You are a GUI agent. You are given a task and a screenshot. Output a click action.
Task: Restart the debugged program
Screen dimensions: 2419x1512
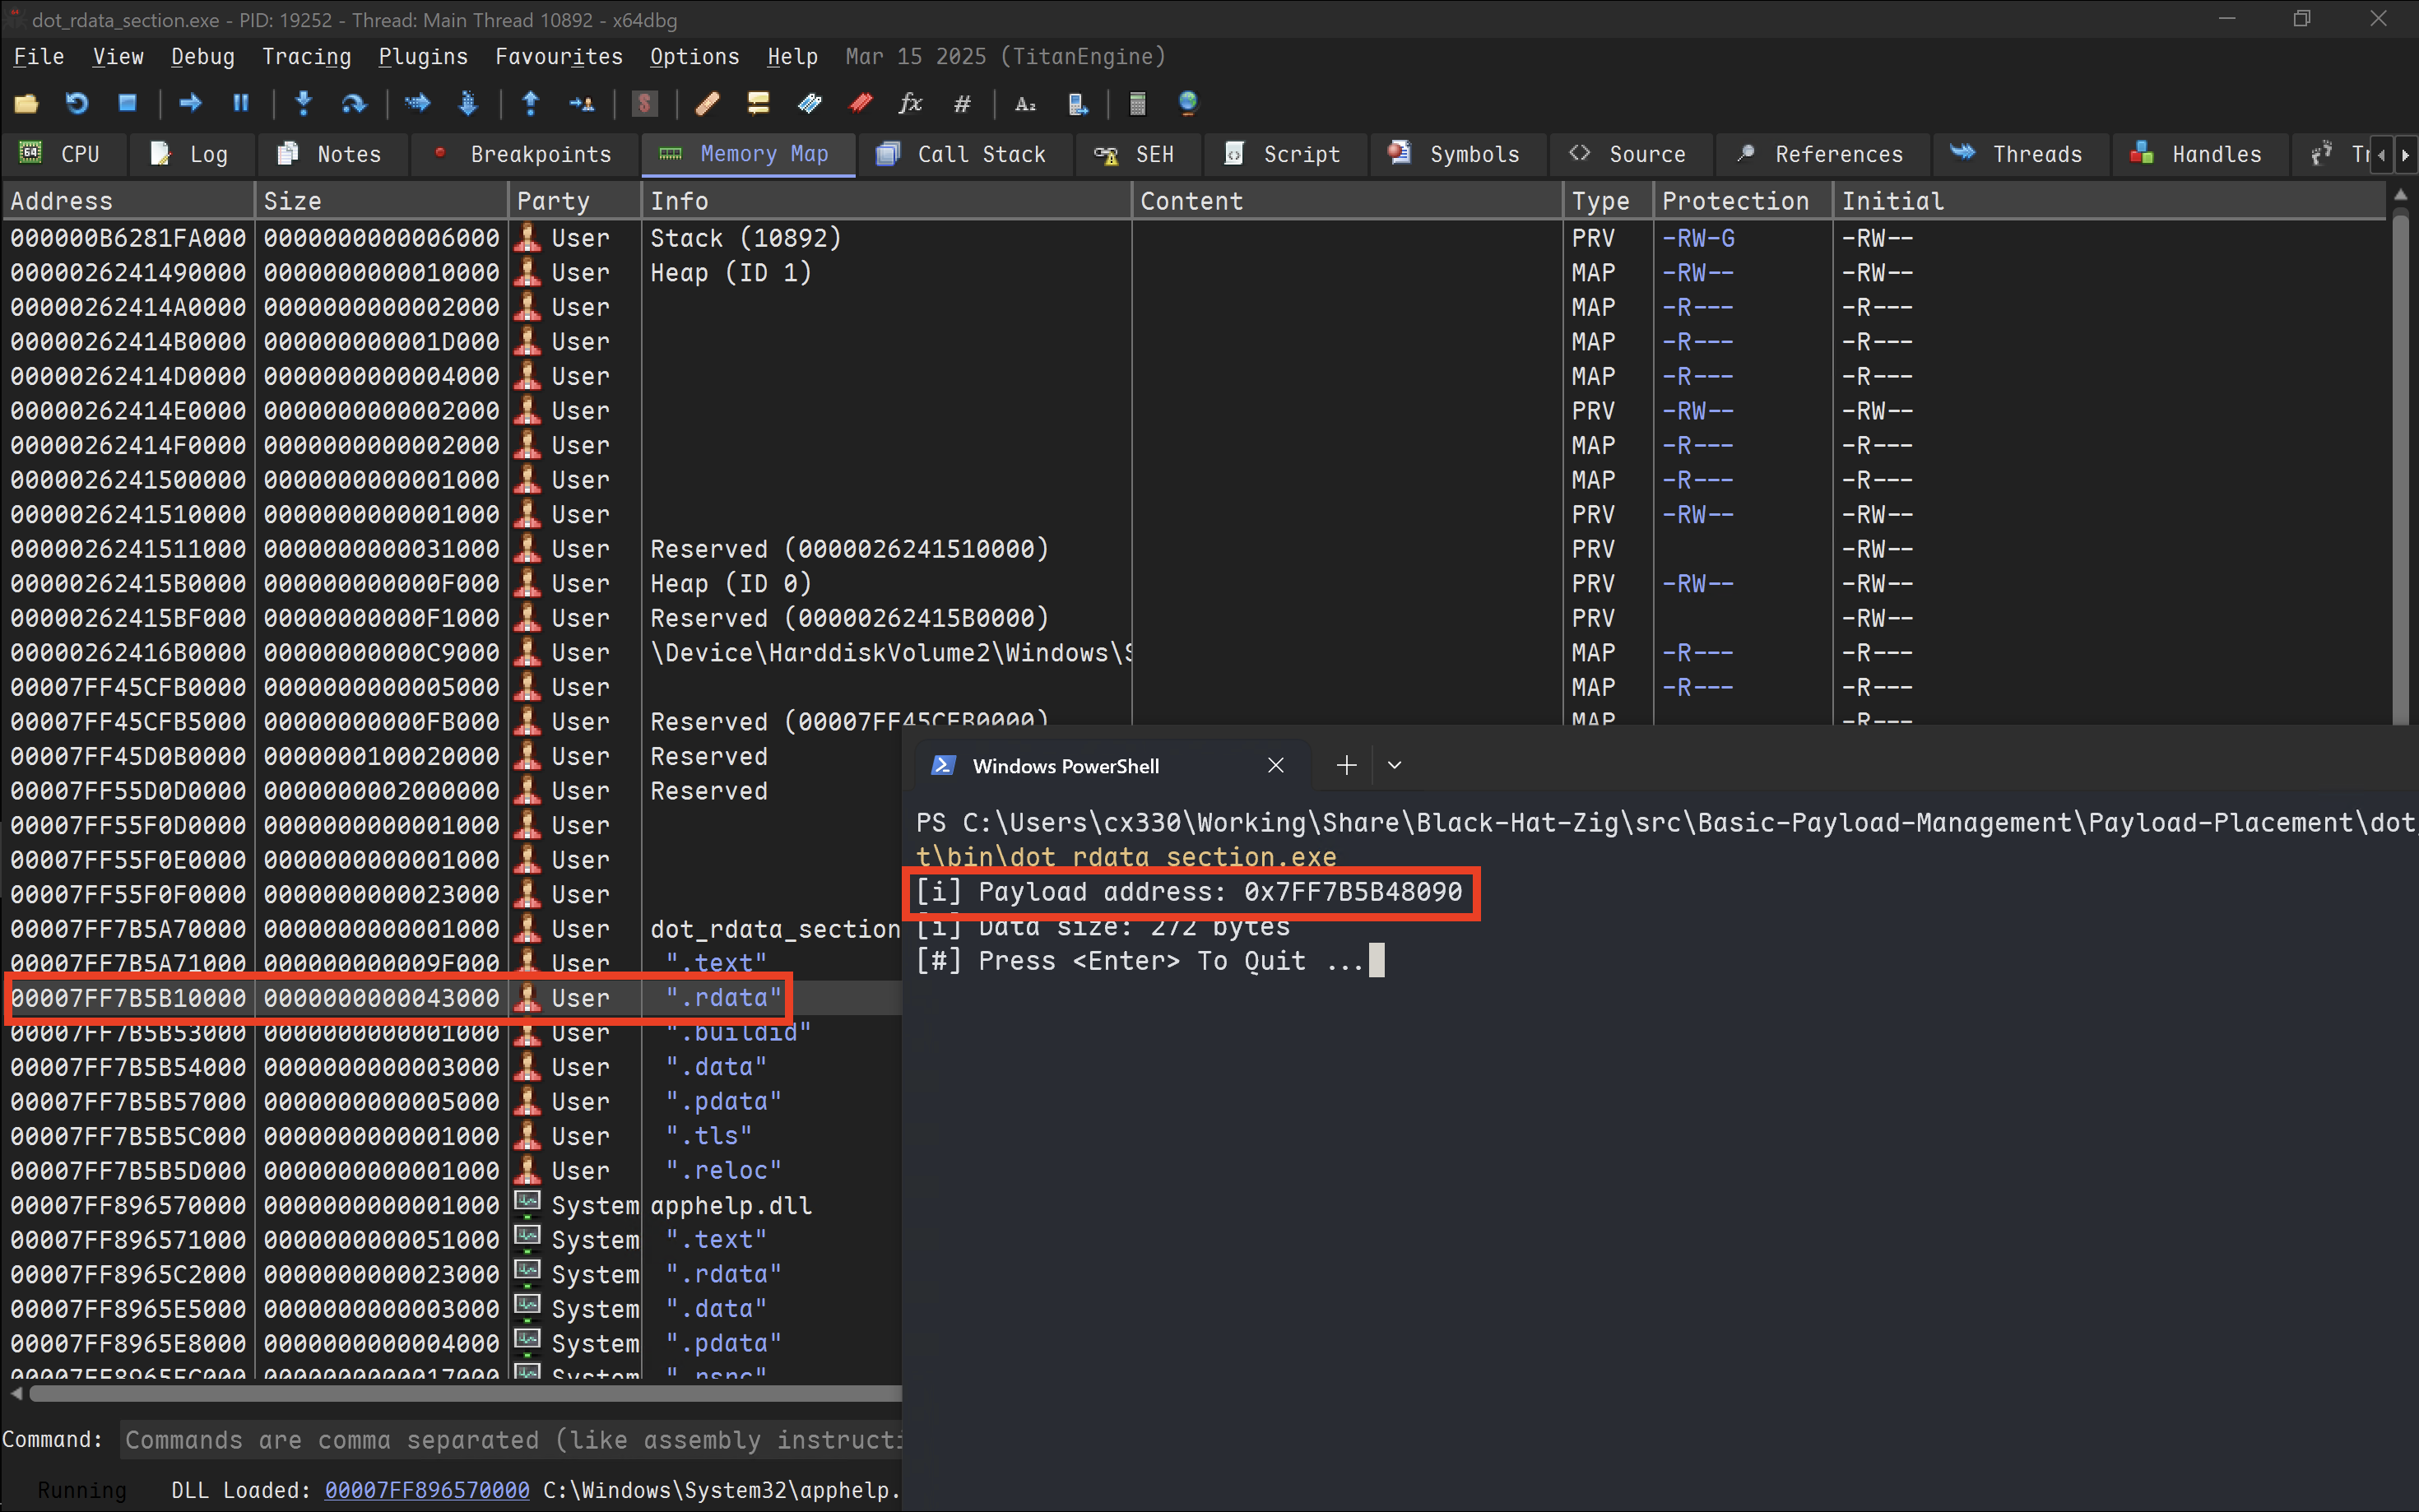tap(77, 103)
